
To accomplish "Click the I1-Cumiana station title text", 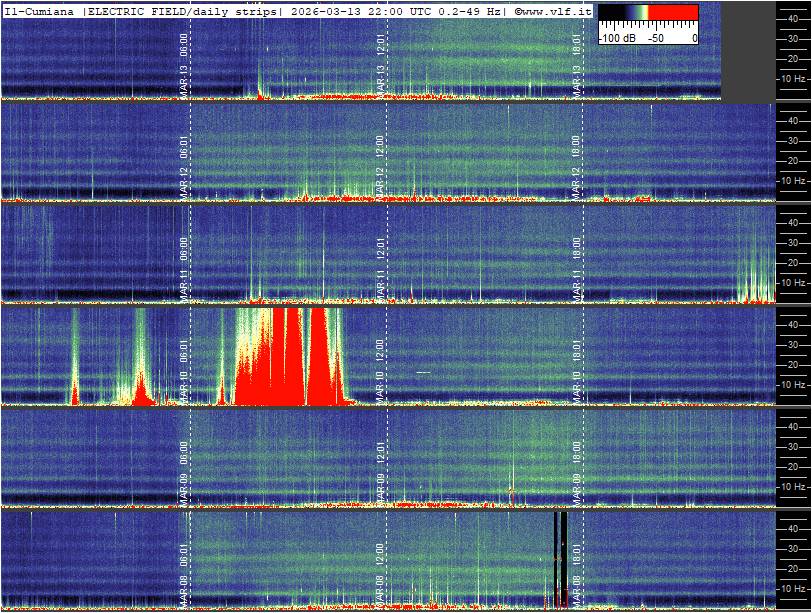I will 40,12.
